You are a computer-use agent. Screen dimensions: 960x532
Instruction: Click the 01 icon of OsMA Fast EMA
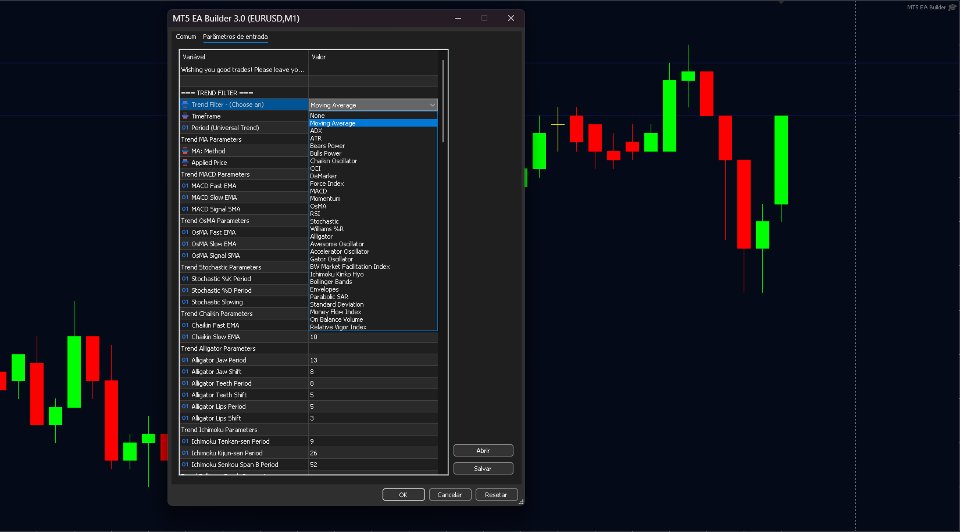coord(185,232)
